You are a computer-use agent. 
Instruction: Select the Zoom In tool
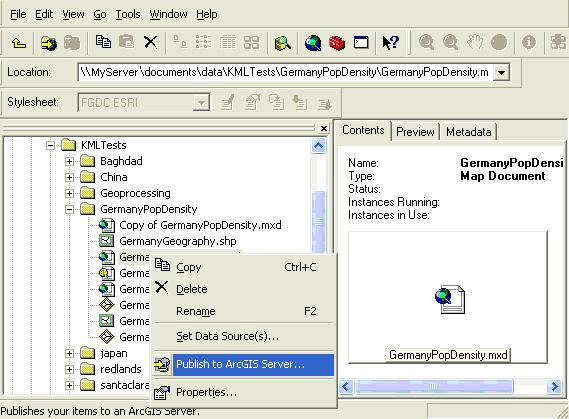tap(426, 42)
